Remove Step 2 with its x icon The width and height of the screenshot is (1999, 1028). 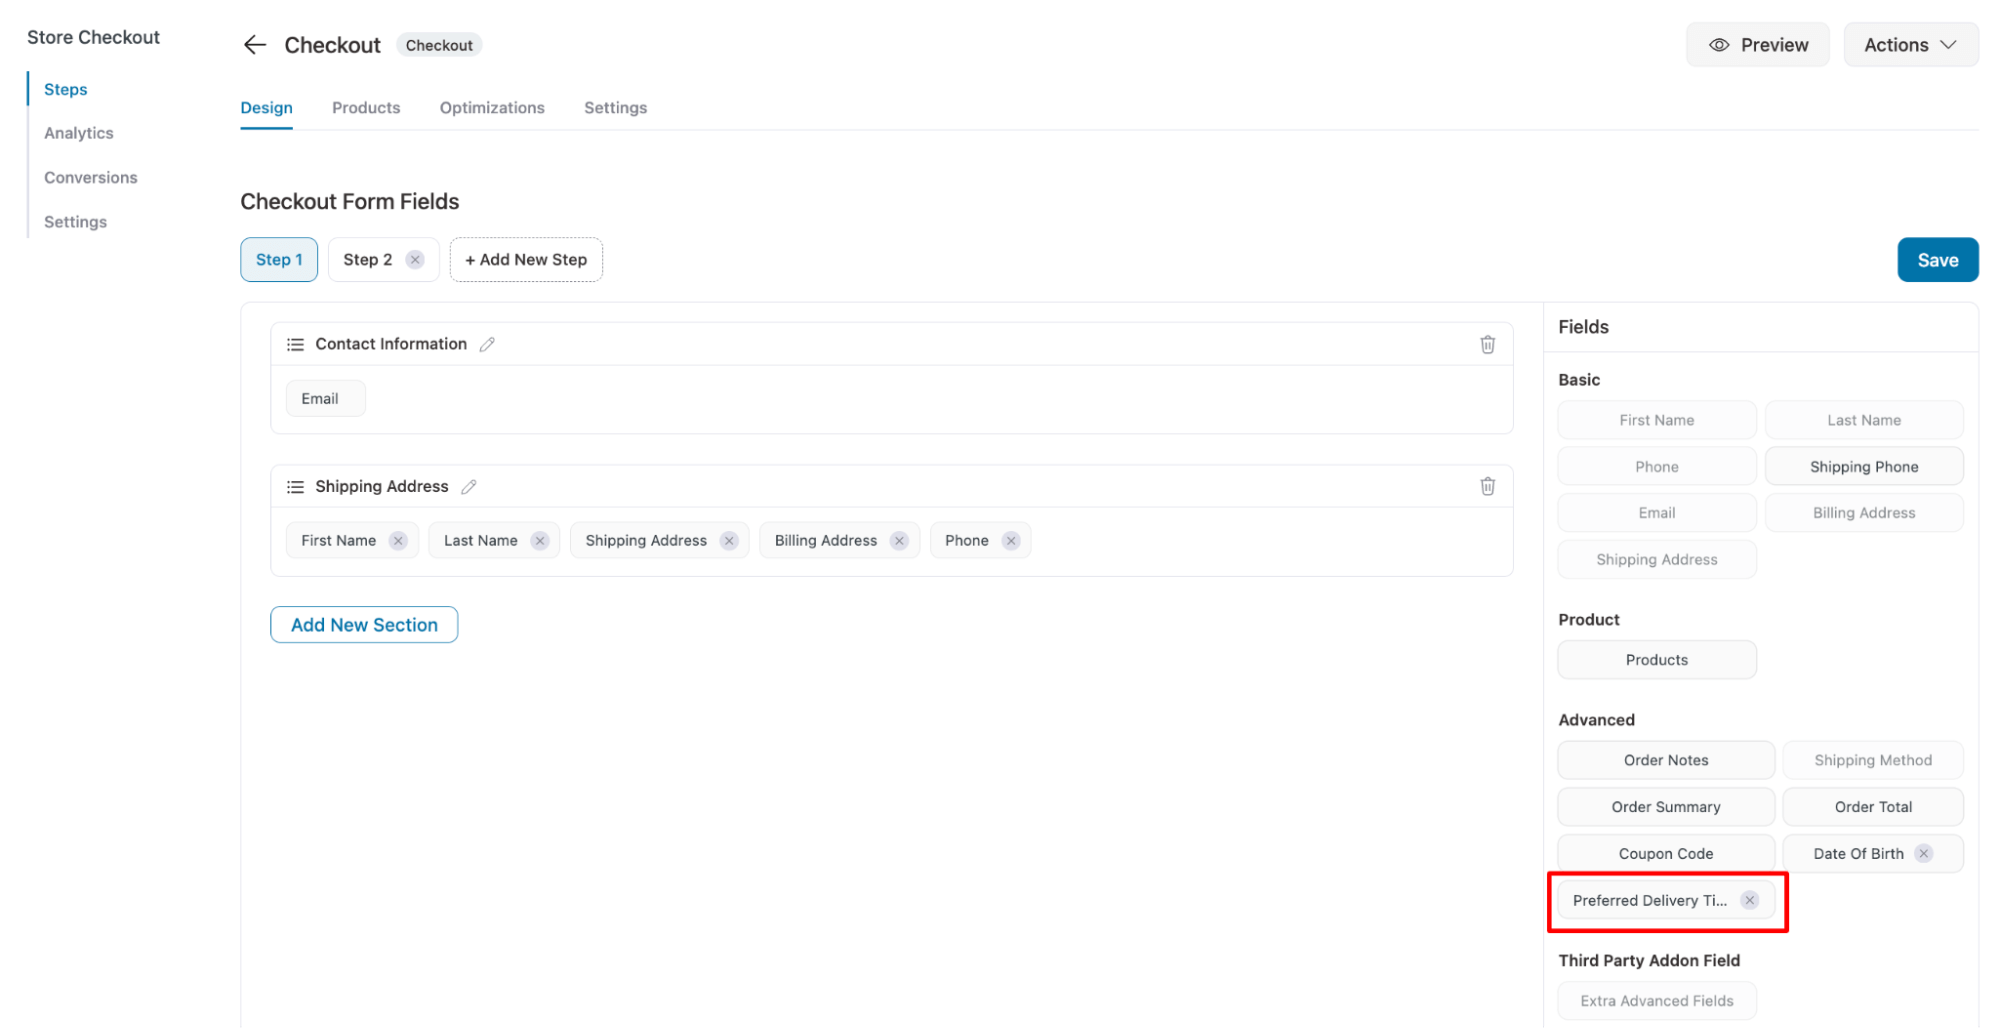point(415,260)
